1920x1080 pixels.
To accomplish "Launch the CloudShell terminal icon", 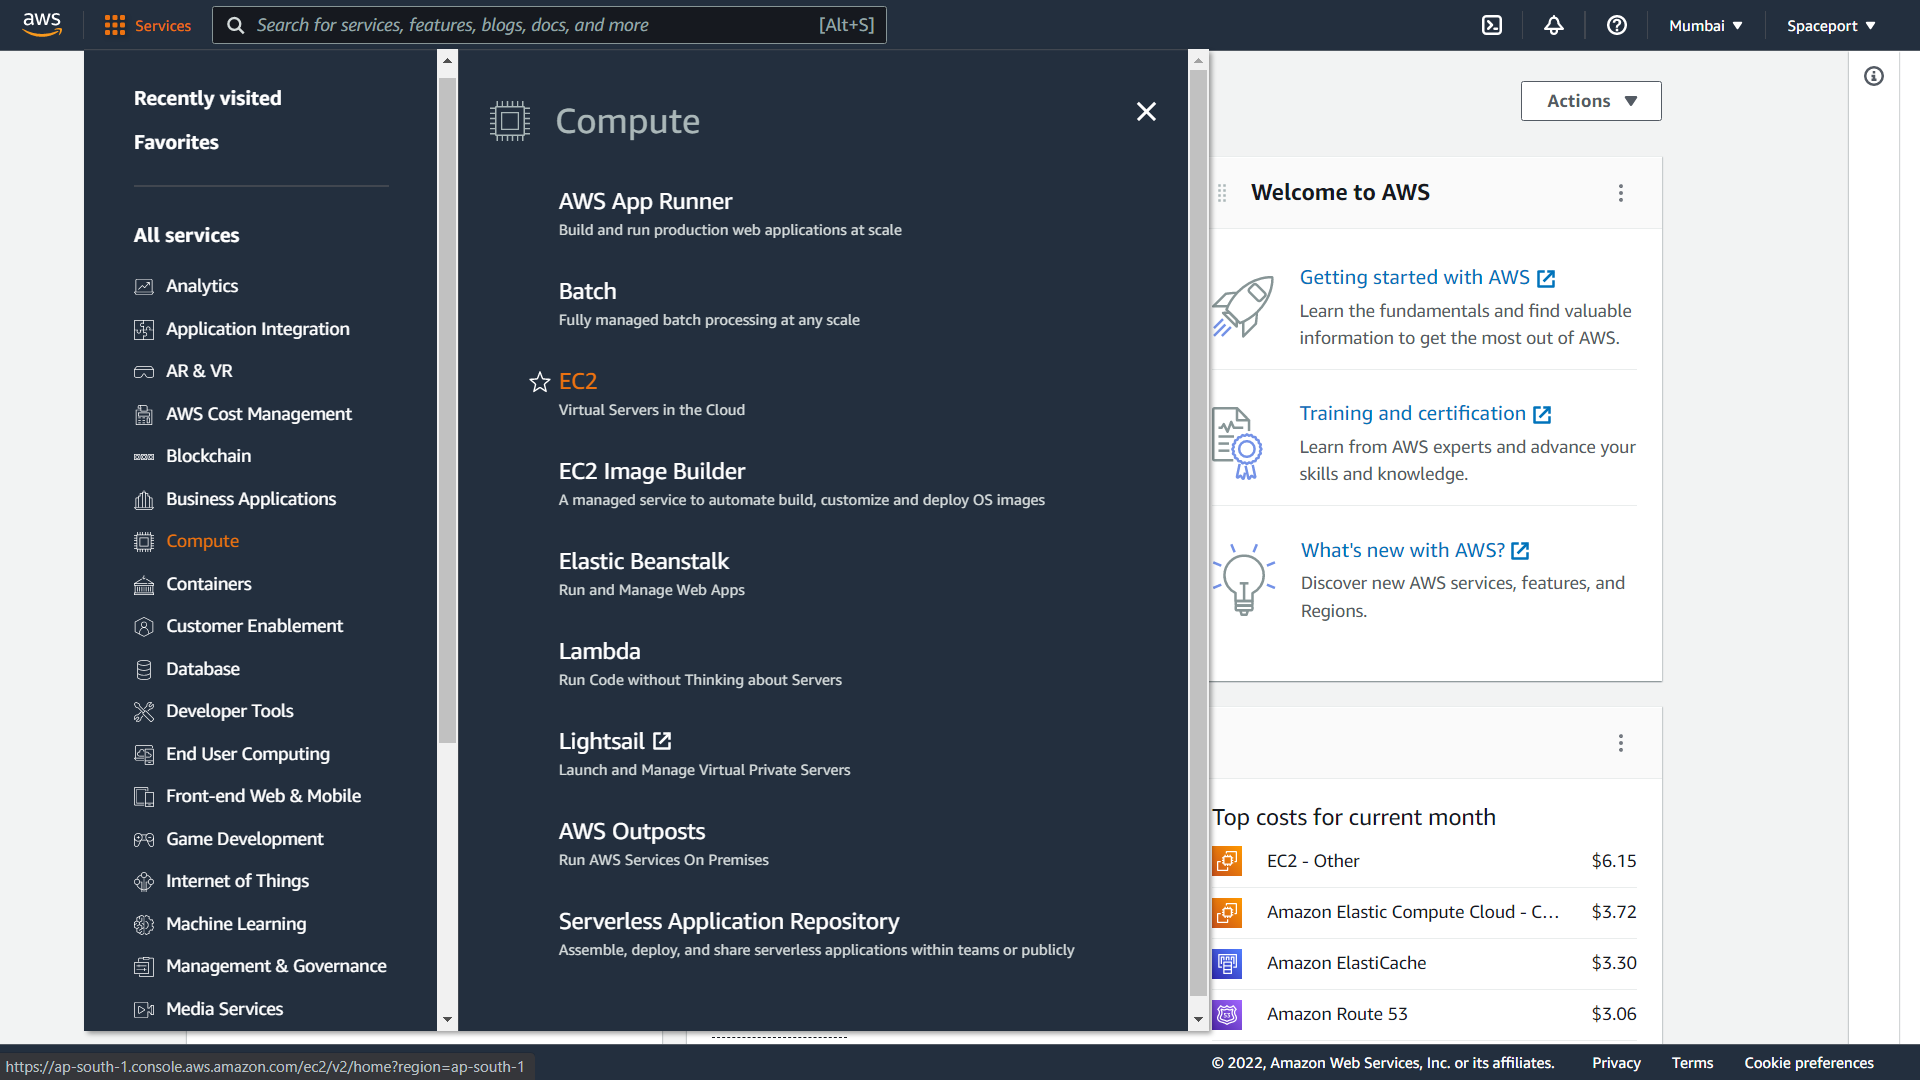I will coord(1492,25).
